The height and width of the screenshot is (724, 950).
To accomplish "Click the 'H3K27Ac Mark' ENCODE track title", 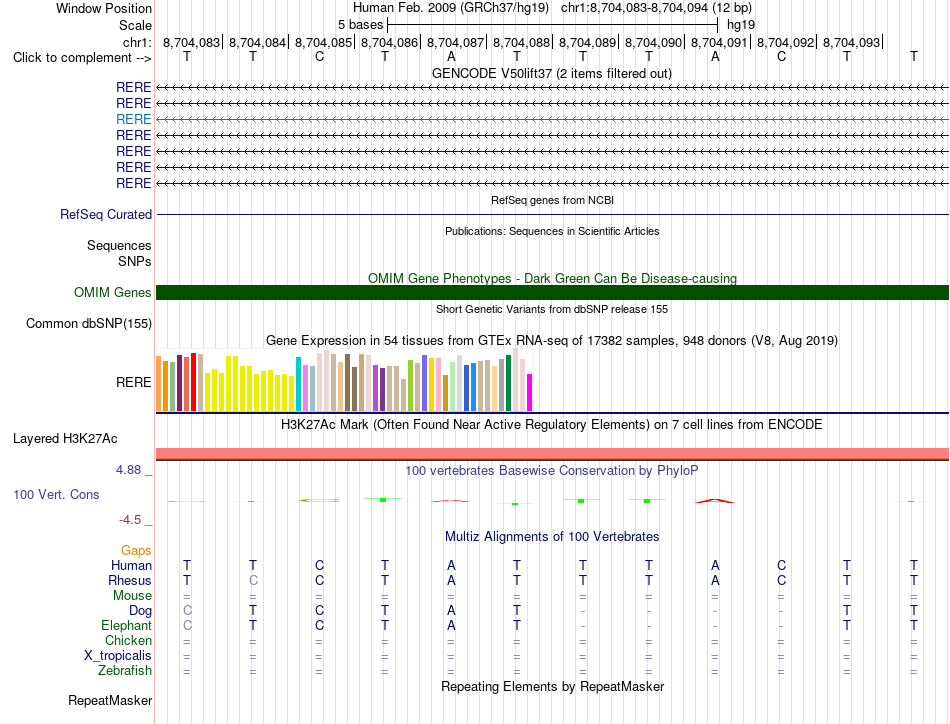I will tap(552, 424).
